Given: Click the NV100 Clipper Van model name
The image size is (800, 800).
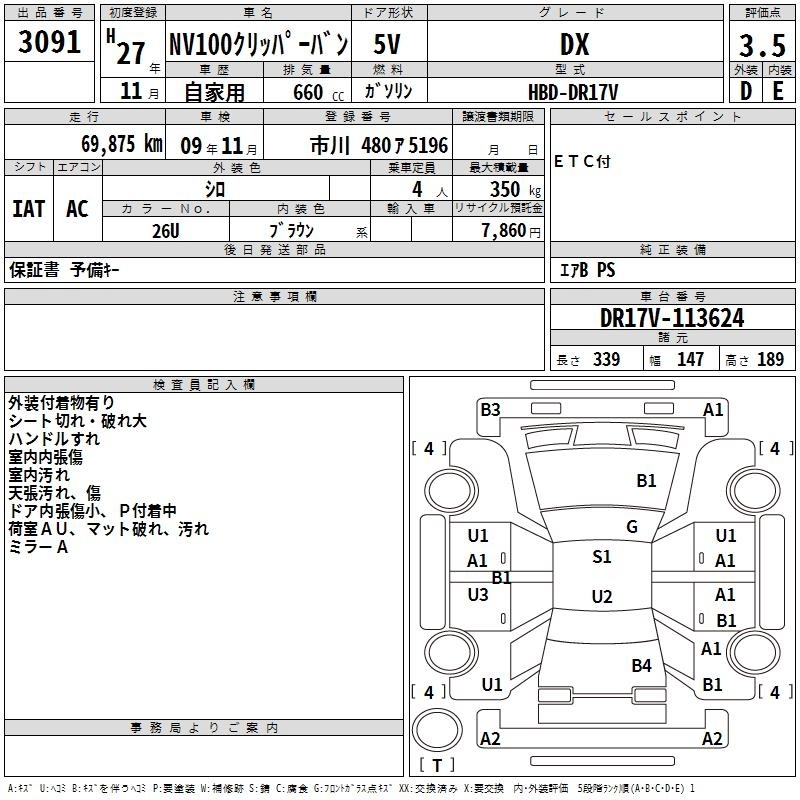Looking at the screenshot, I should pos(257,44).
